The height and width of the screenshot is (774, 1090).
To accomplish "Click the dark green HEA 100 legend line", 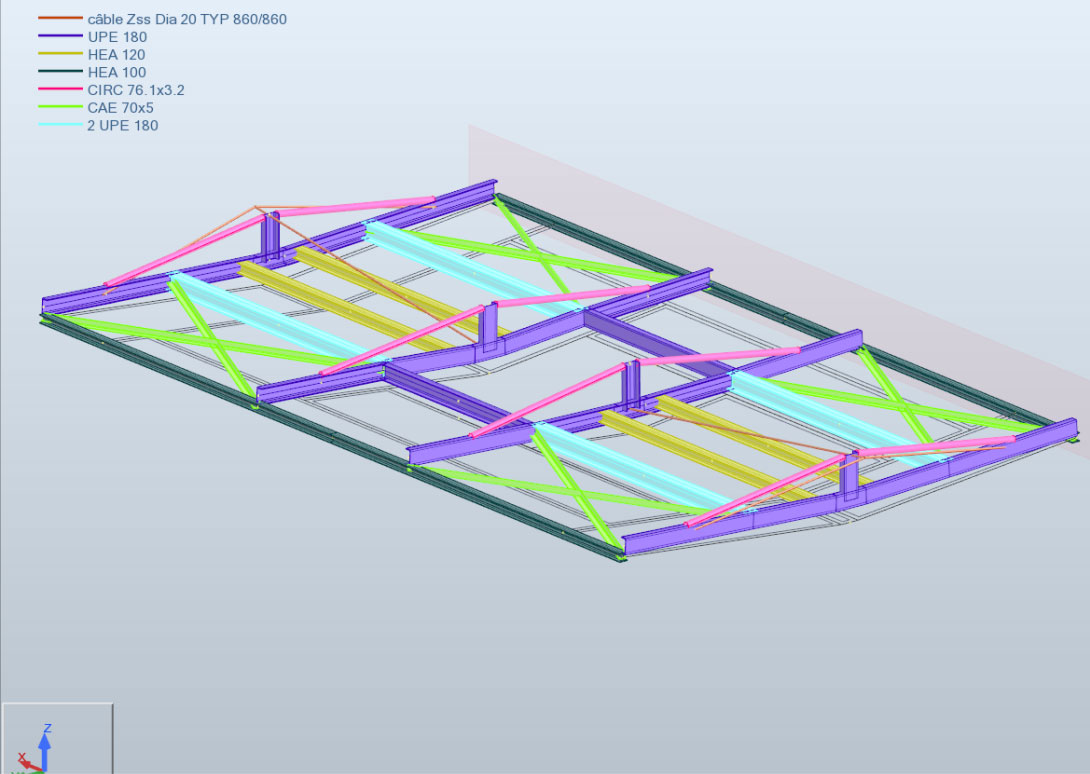I will 60,71.
